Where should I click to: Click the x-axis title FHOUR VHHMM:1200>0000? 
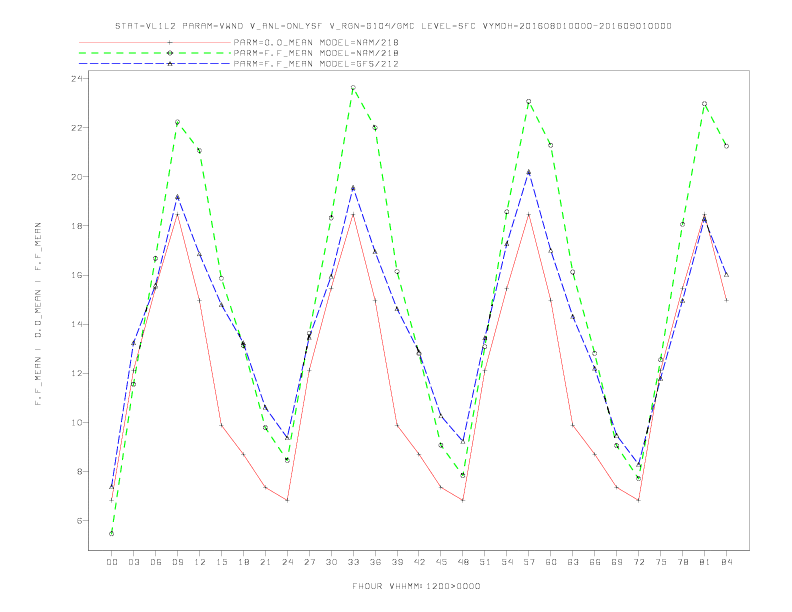point(416,586)
